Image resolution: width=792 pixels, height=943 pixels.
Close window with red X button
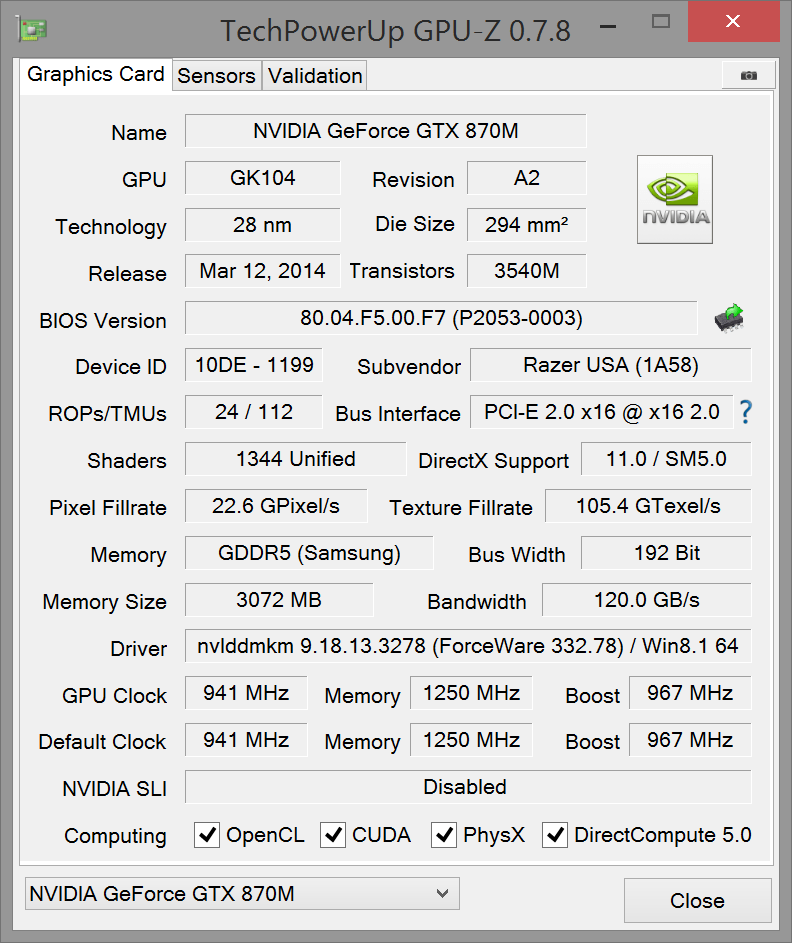tap(733, 22)
